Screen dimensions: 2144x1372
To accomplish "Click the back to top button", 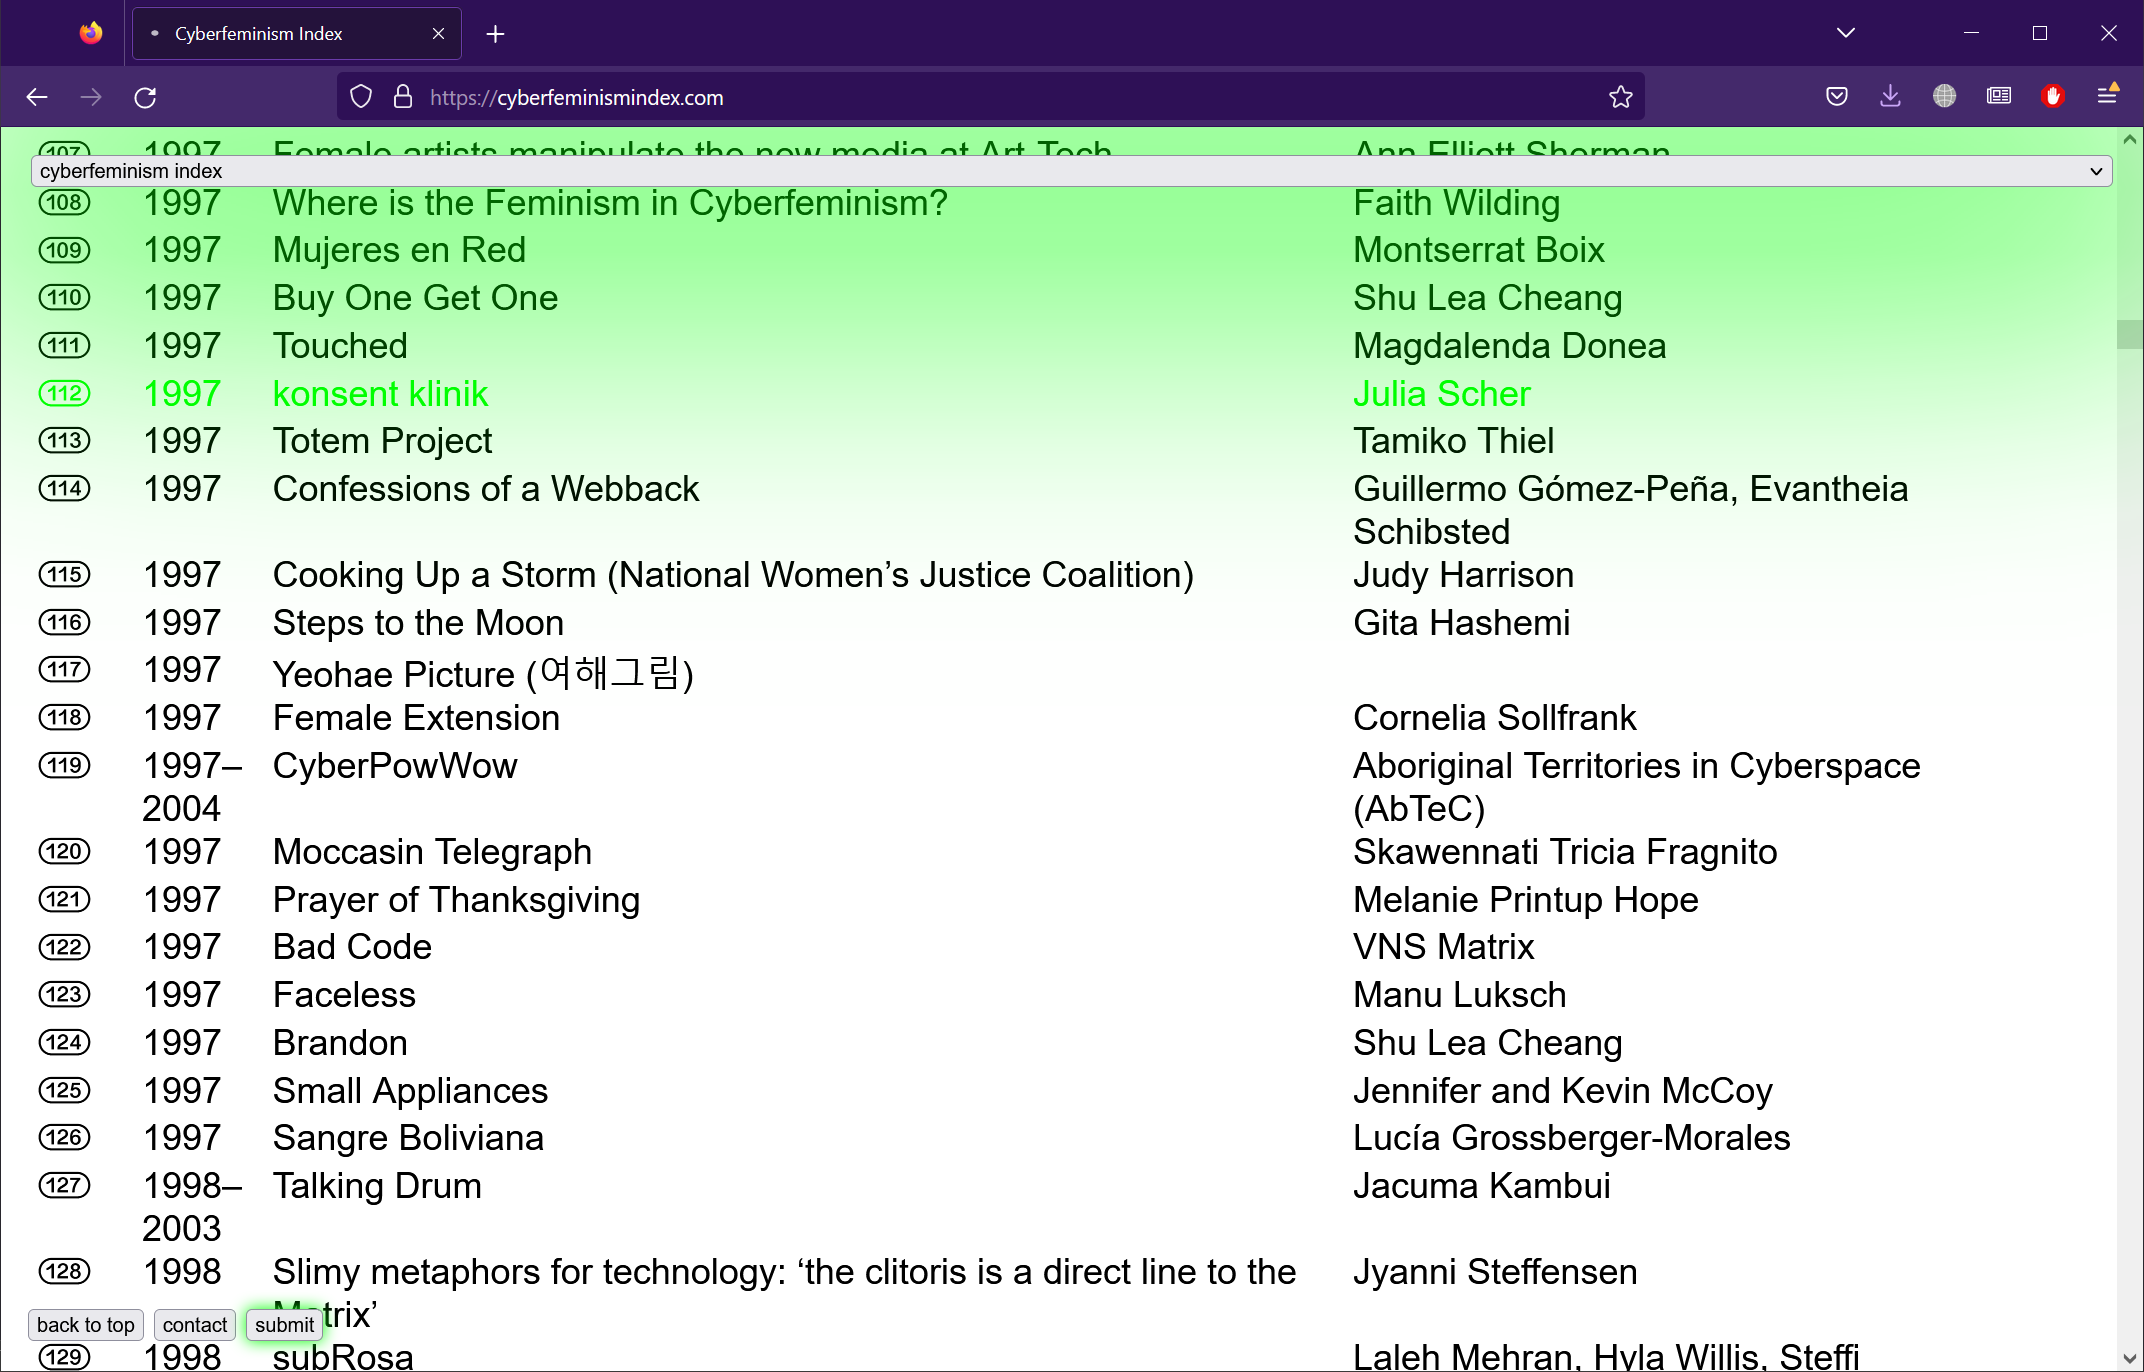I will coord(85,1325).
